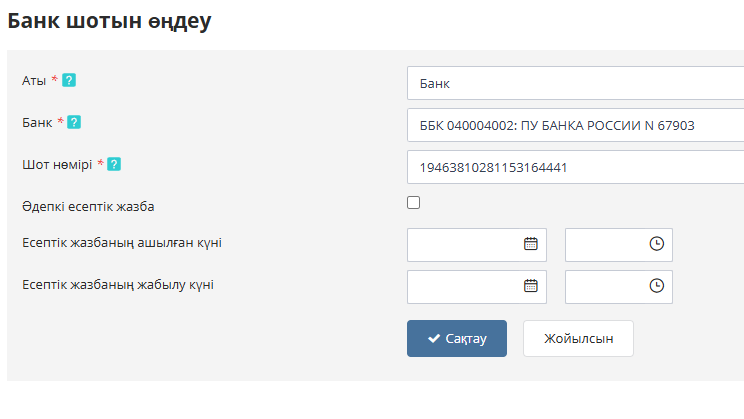The image size is (744, 419).
Task: Click the Шот нөмірі account number field
Action: pyautogui.click(x=575, y=167)
